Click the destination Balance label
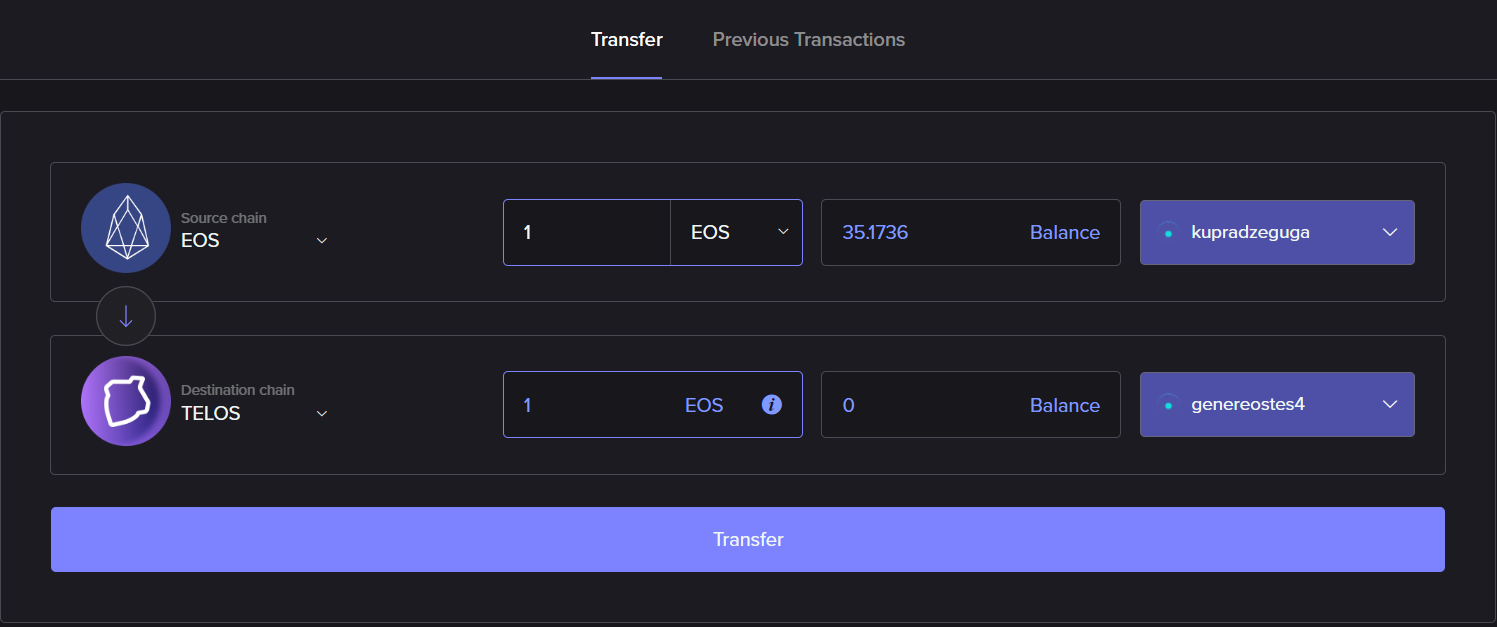 click(1064, 405)
